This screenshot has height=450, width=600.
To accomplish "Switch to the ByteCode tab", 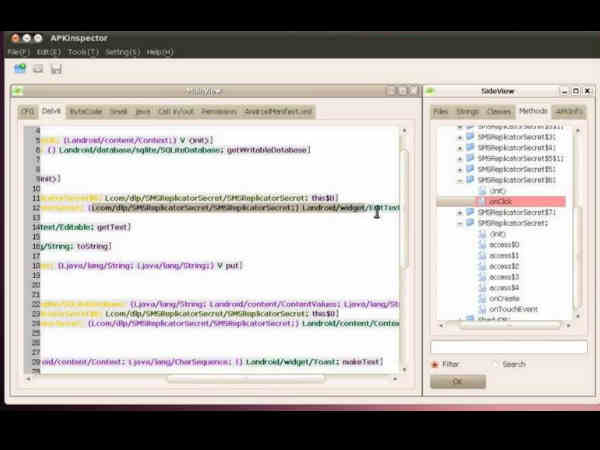I will pos(86,112).
